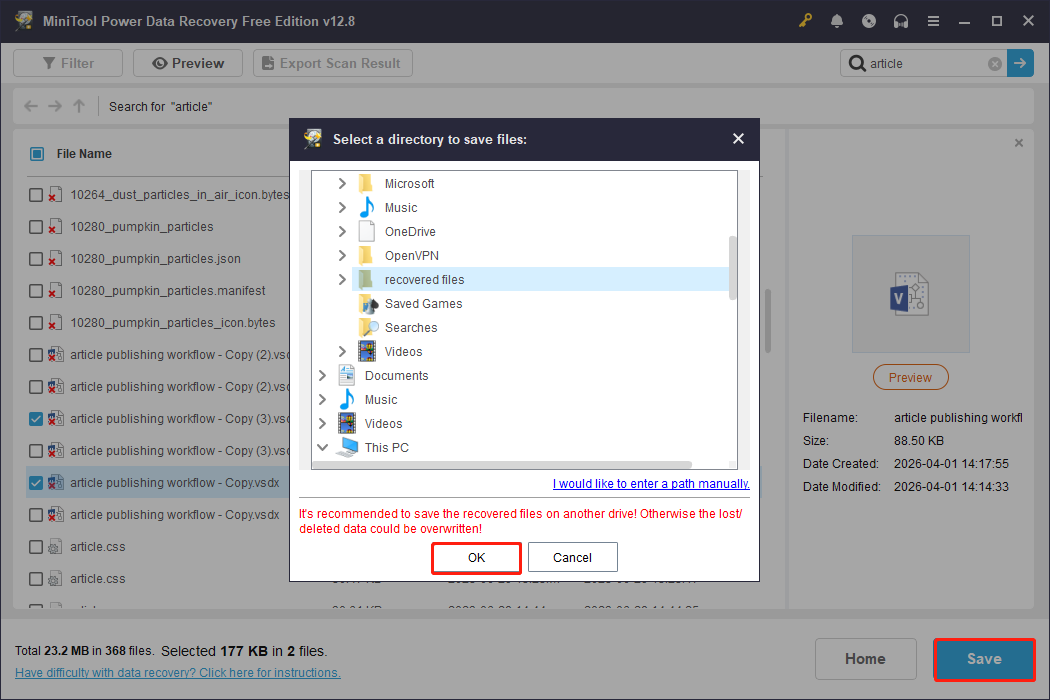Viewport: 1050px width, 700px height.
Task: Toggle the select-all File Name checkbox
Action: point(37,153)
